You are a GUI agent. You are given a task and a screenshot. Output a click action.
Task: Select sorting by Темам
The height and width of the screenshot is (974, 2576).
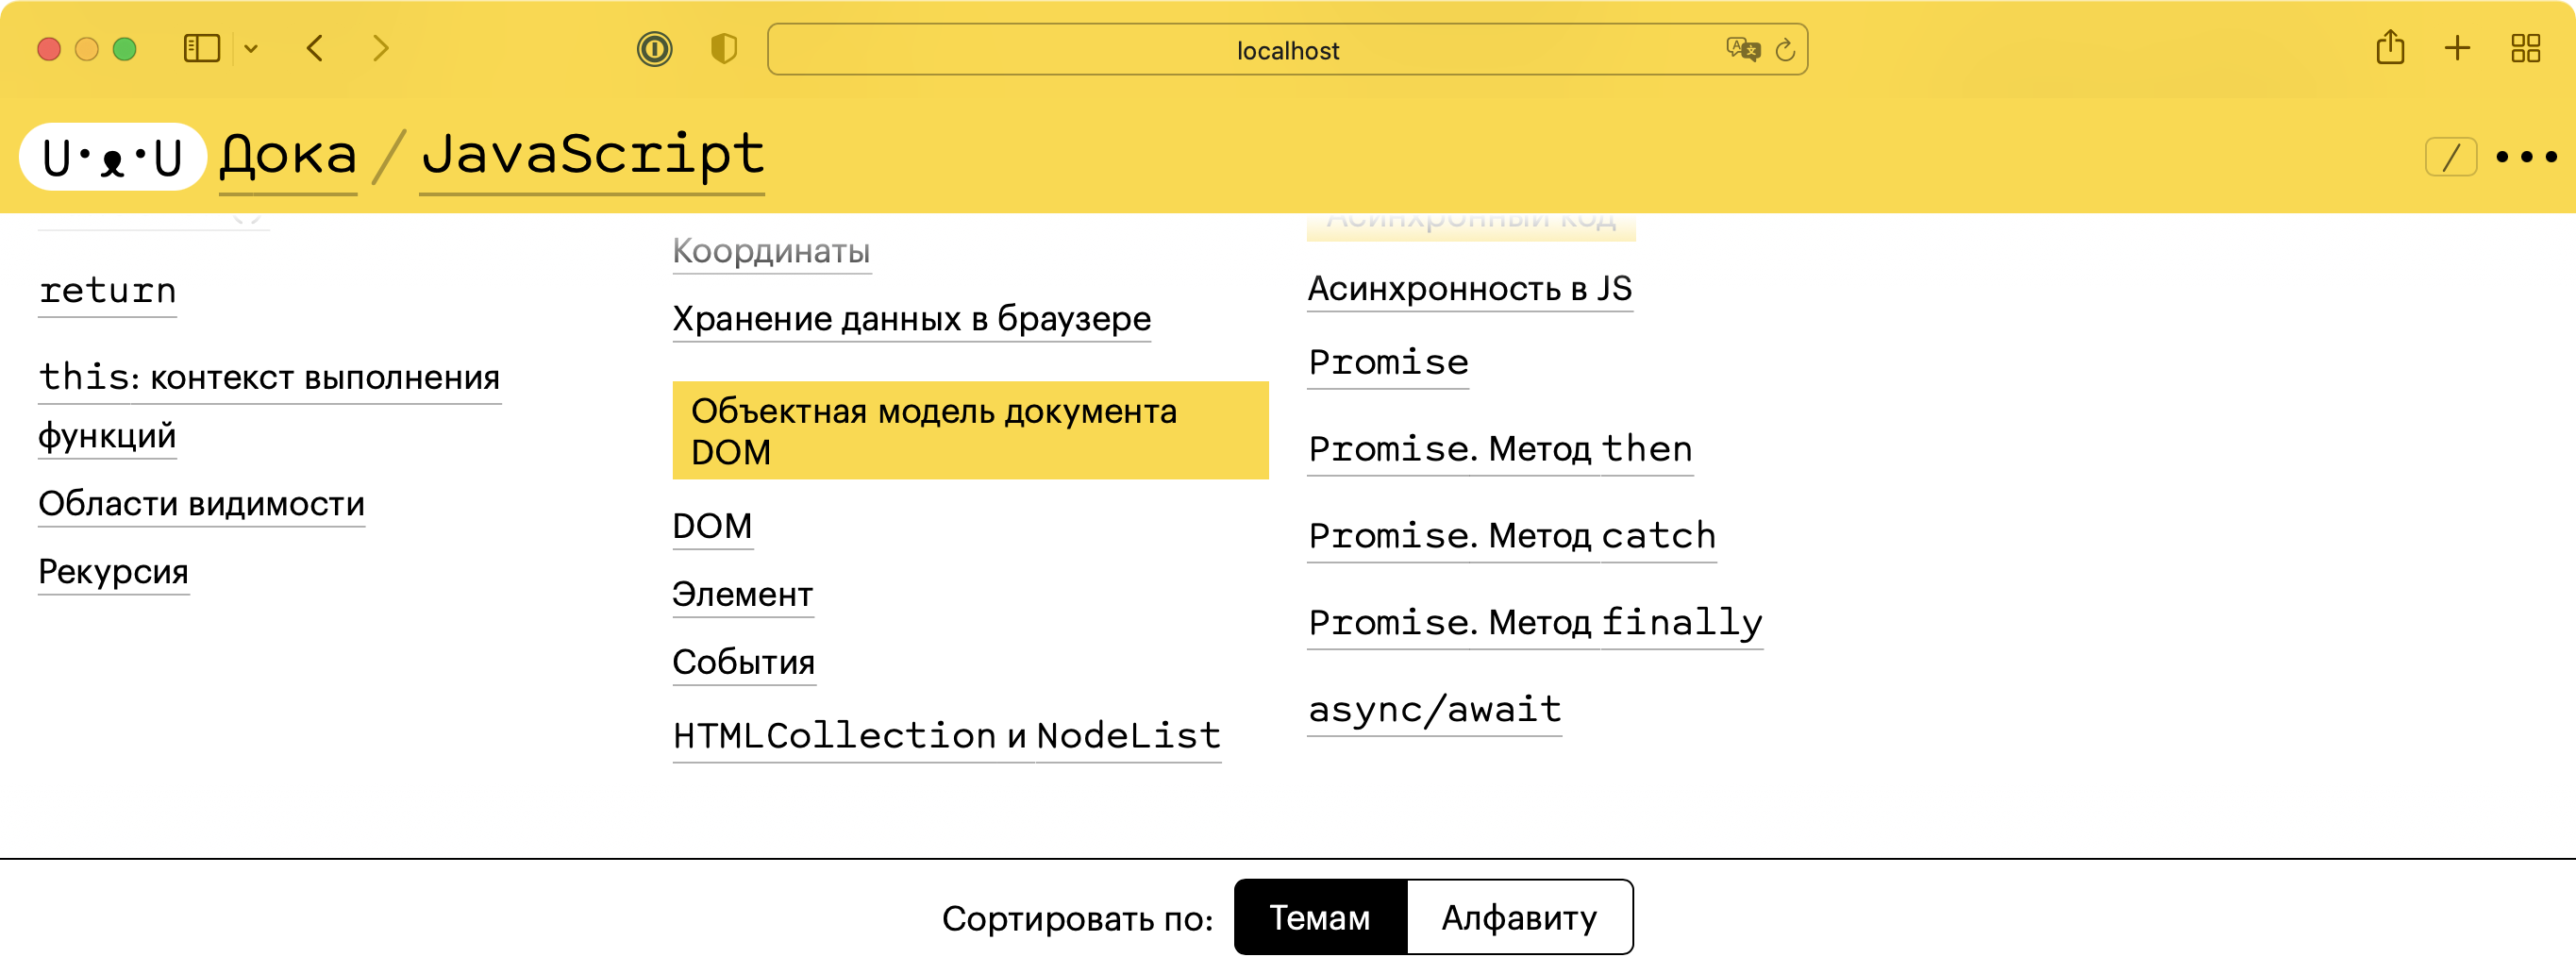click(x=1321, y=916)
